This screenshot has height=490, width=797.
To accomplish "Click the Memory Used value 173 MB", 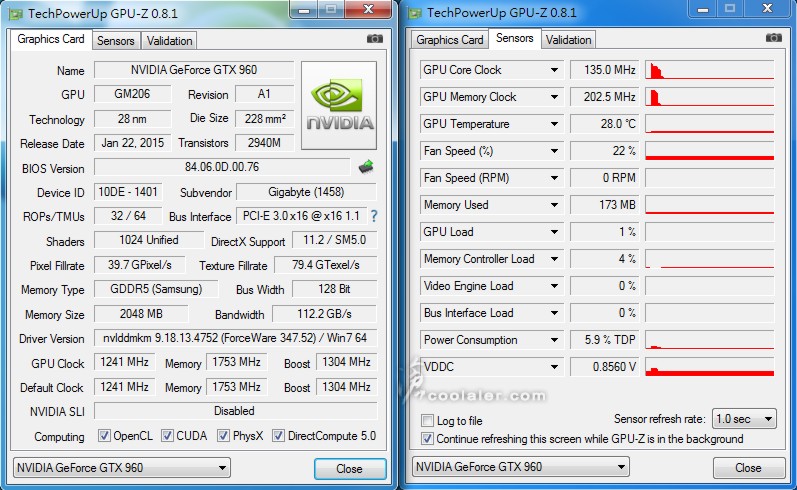I will (x=603, y=205).
